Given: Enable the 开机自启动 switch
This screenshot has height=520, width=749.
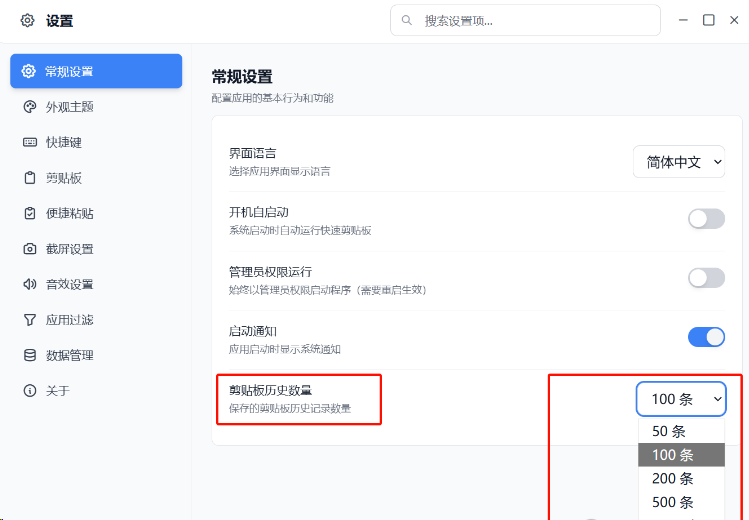Looking at the screenshot, I should pos(706,219).
